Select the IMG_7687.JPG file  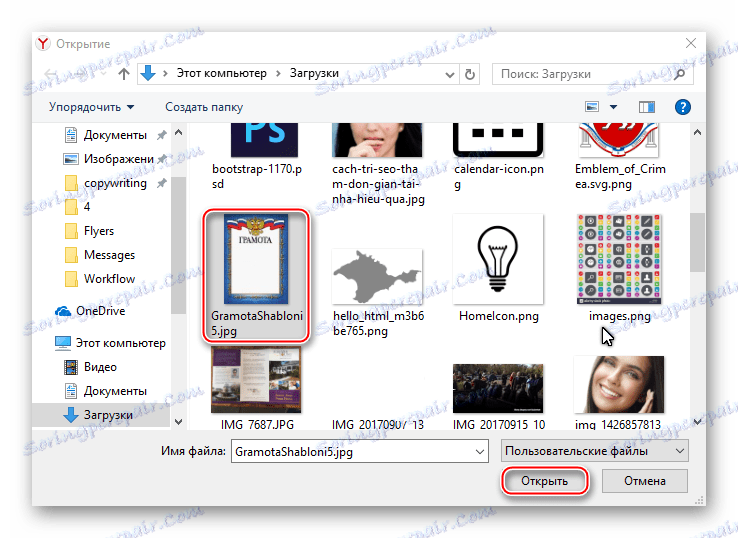(x=257, y=388)
